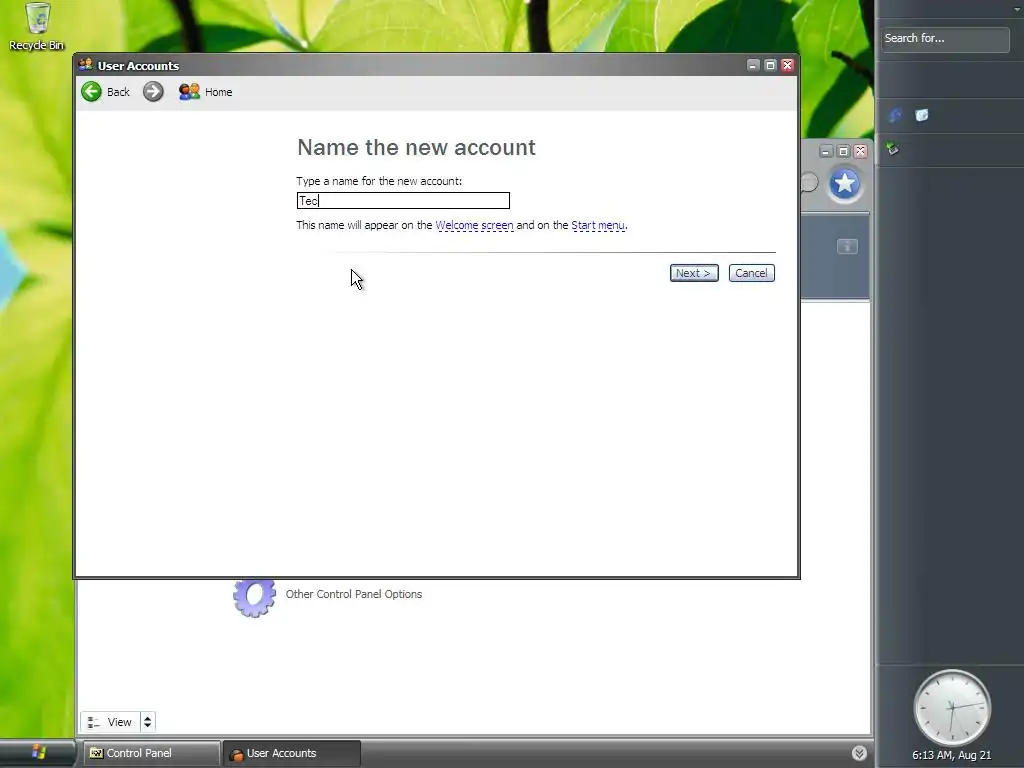Click the blue star favorites icon

pyautogui.click(x=844, y=184)
